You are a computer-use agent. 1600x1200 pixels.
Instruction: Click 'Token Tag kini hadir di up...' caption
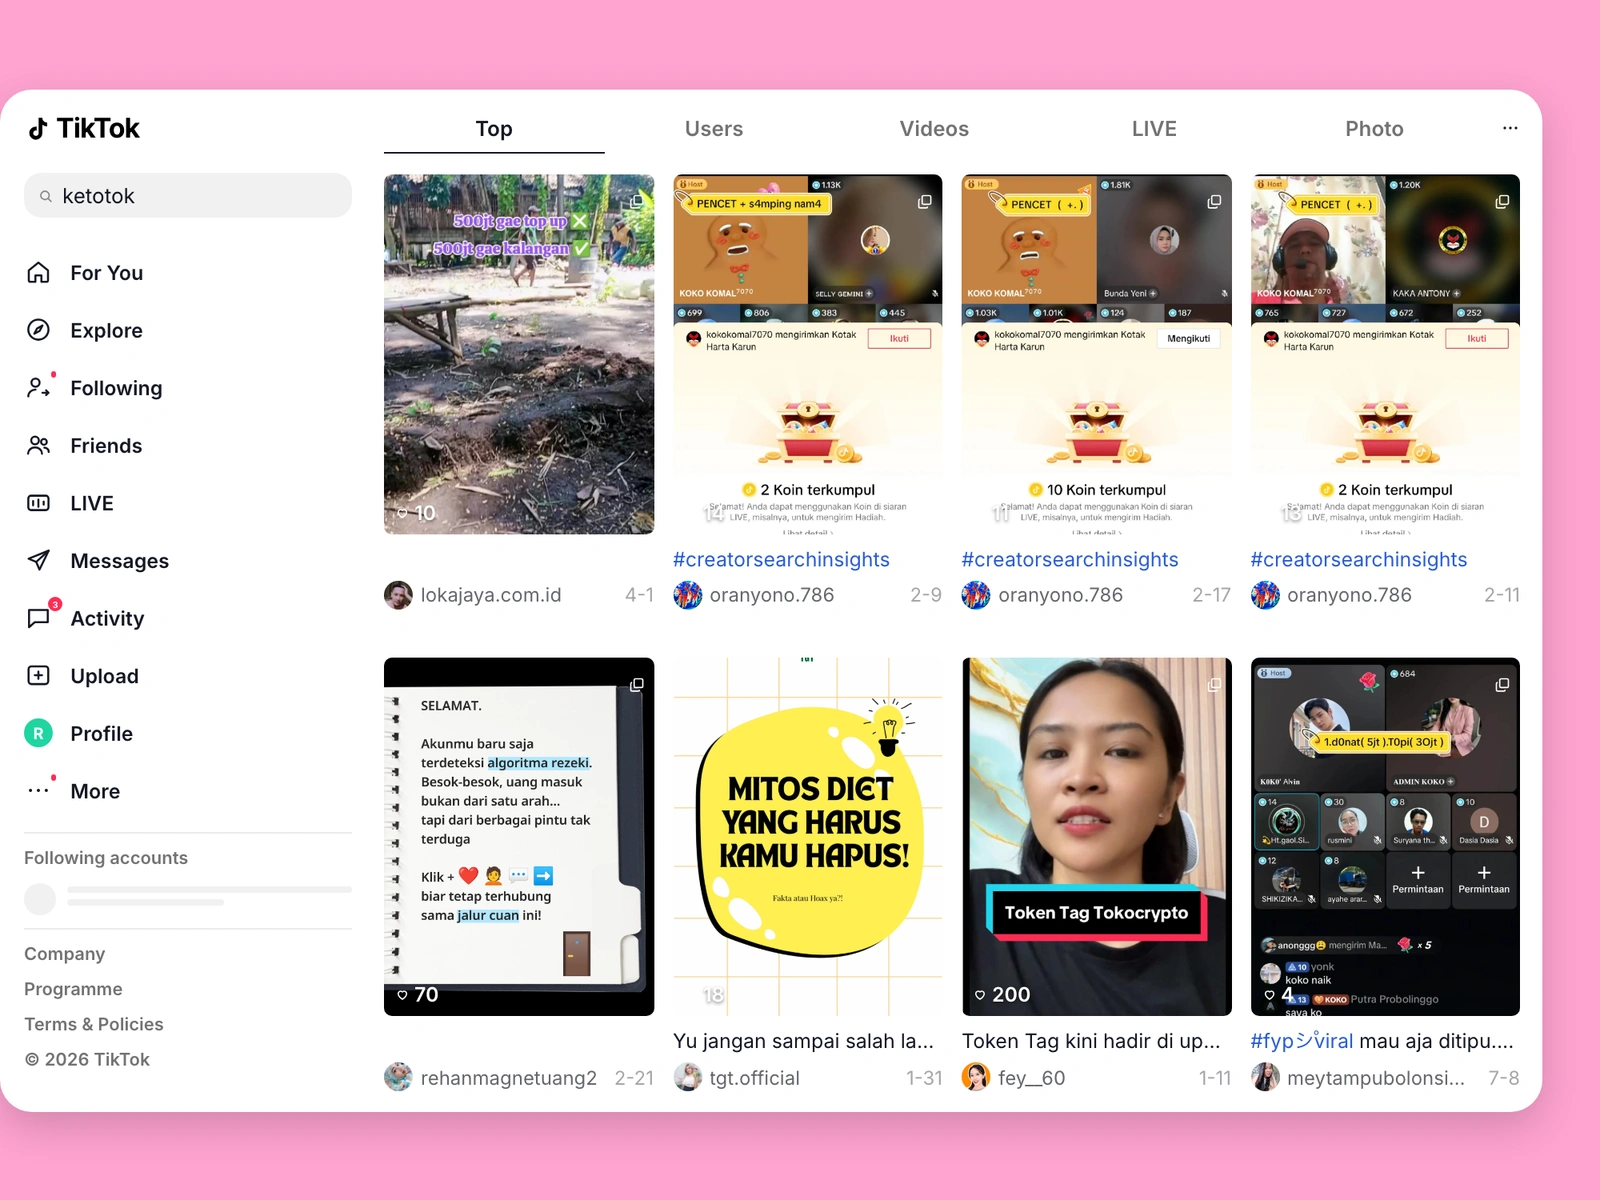pyautogui.click(x=1091, y=1041)
